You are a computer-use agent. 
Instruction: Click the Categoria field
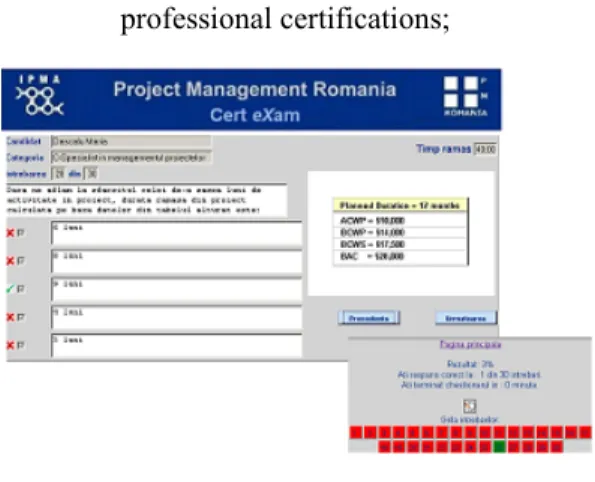[131, 158]
